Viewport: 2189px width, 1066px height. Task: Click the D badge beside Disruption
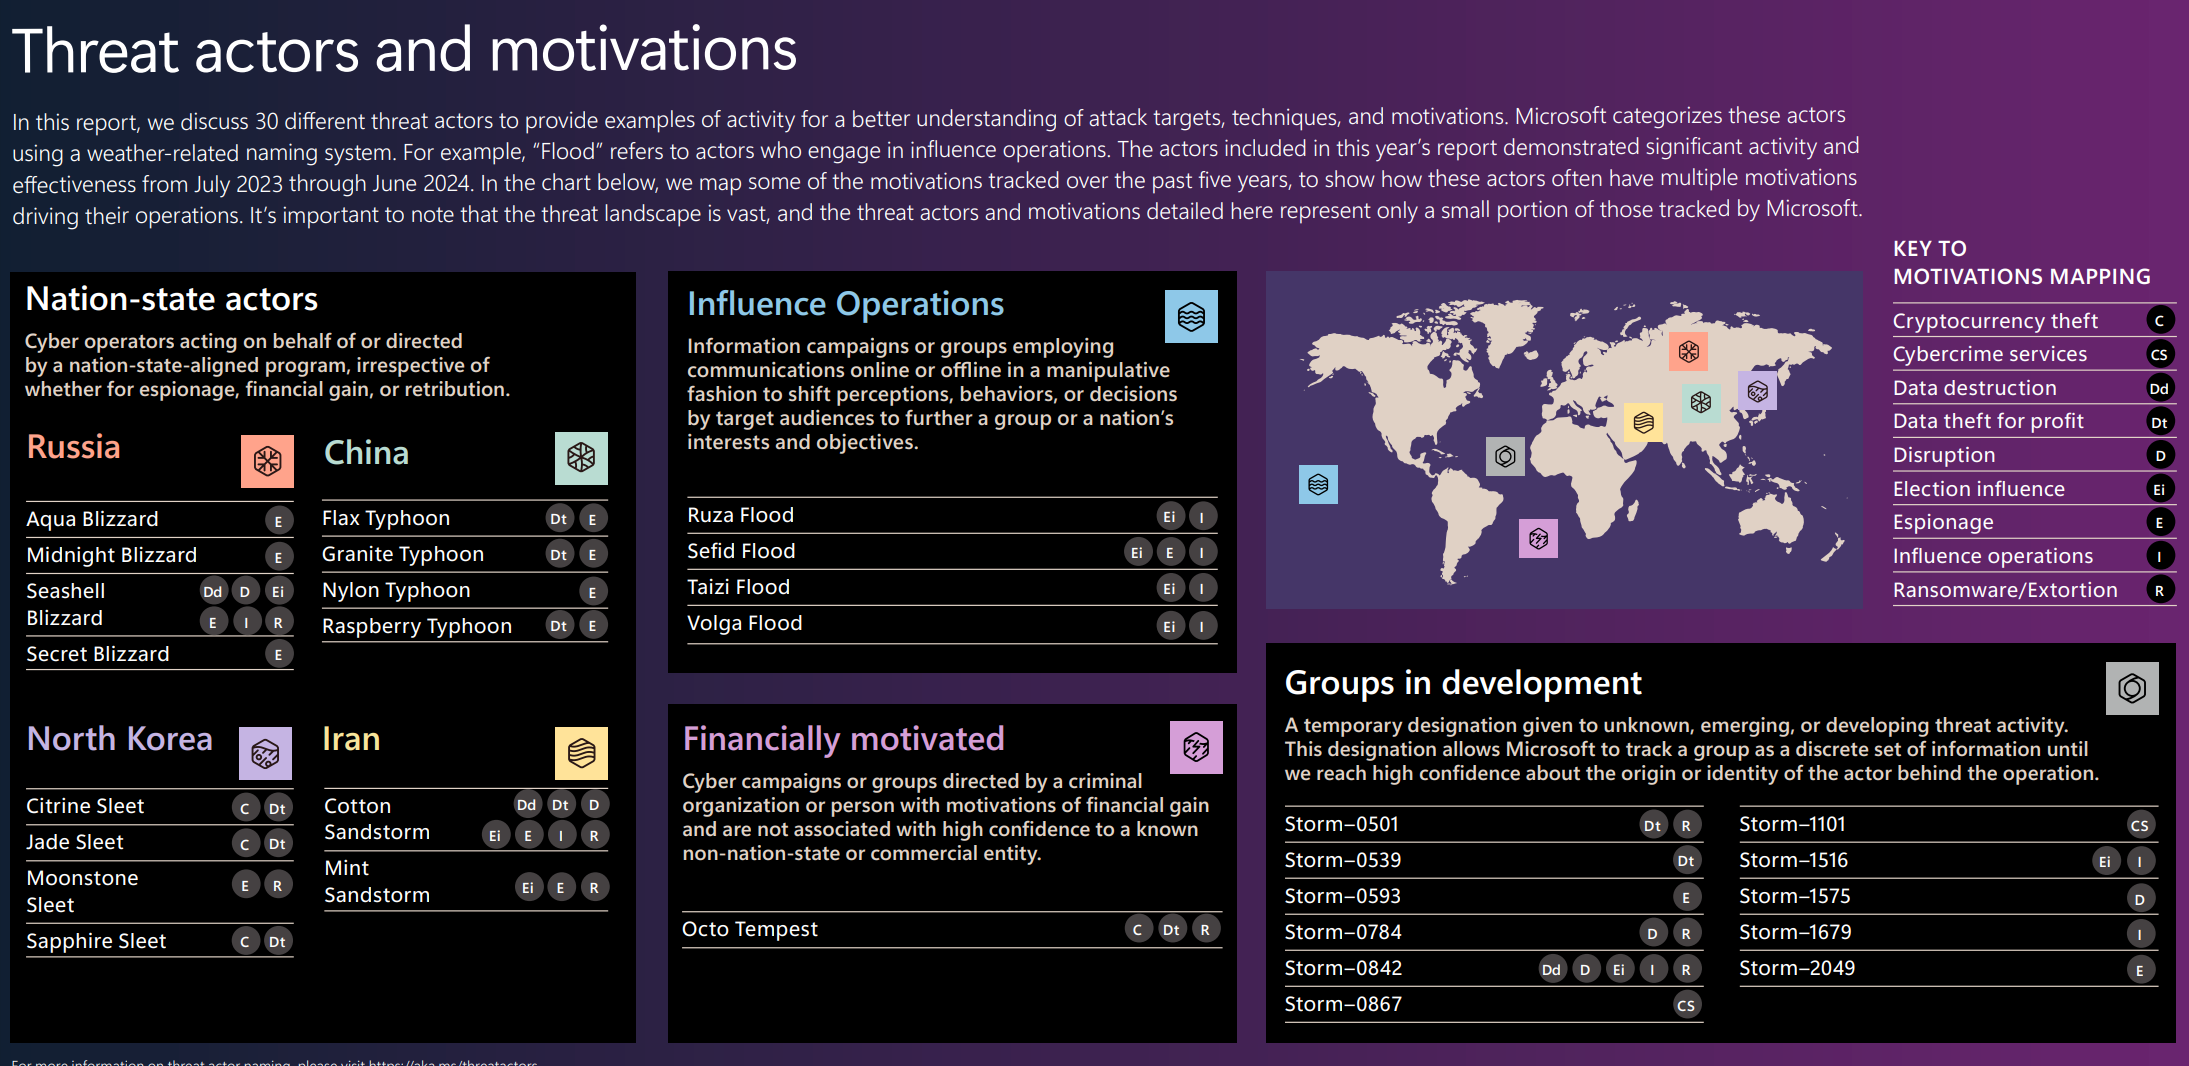tap(2160, 455)
